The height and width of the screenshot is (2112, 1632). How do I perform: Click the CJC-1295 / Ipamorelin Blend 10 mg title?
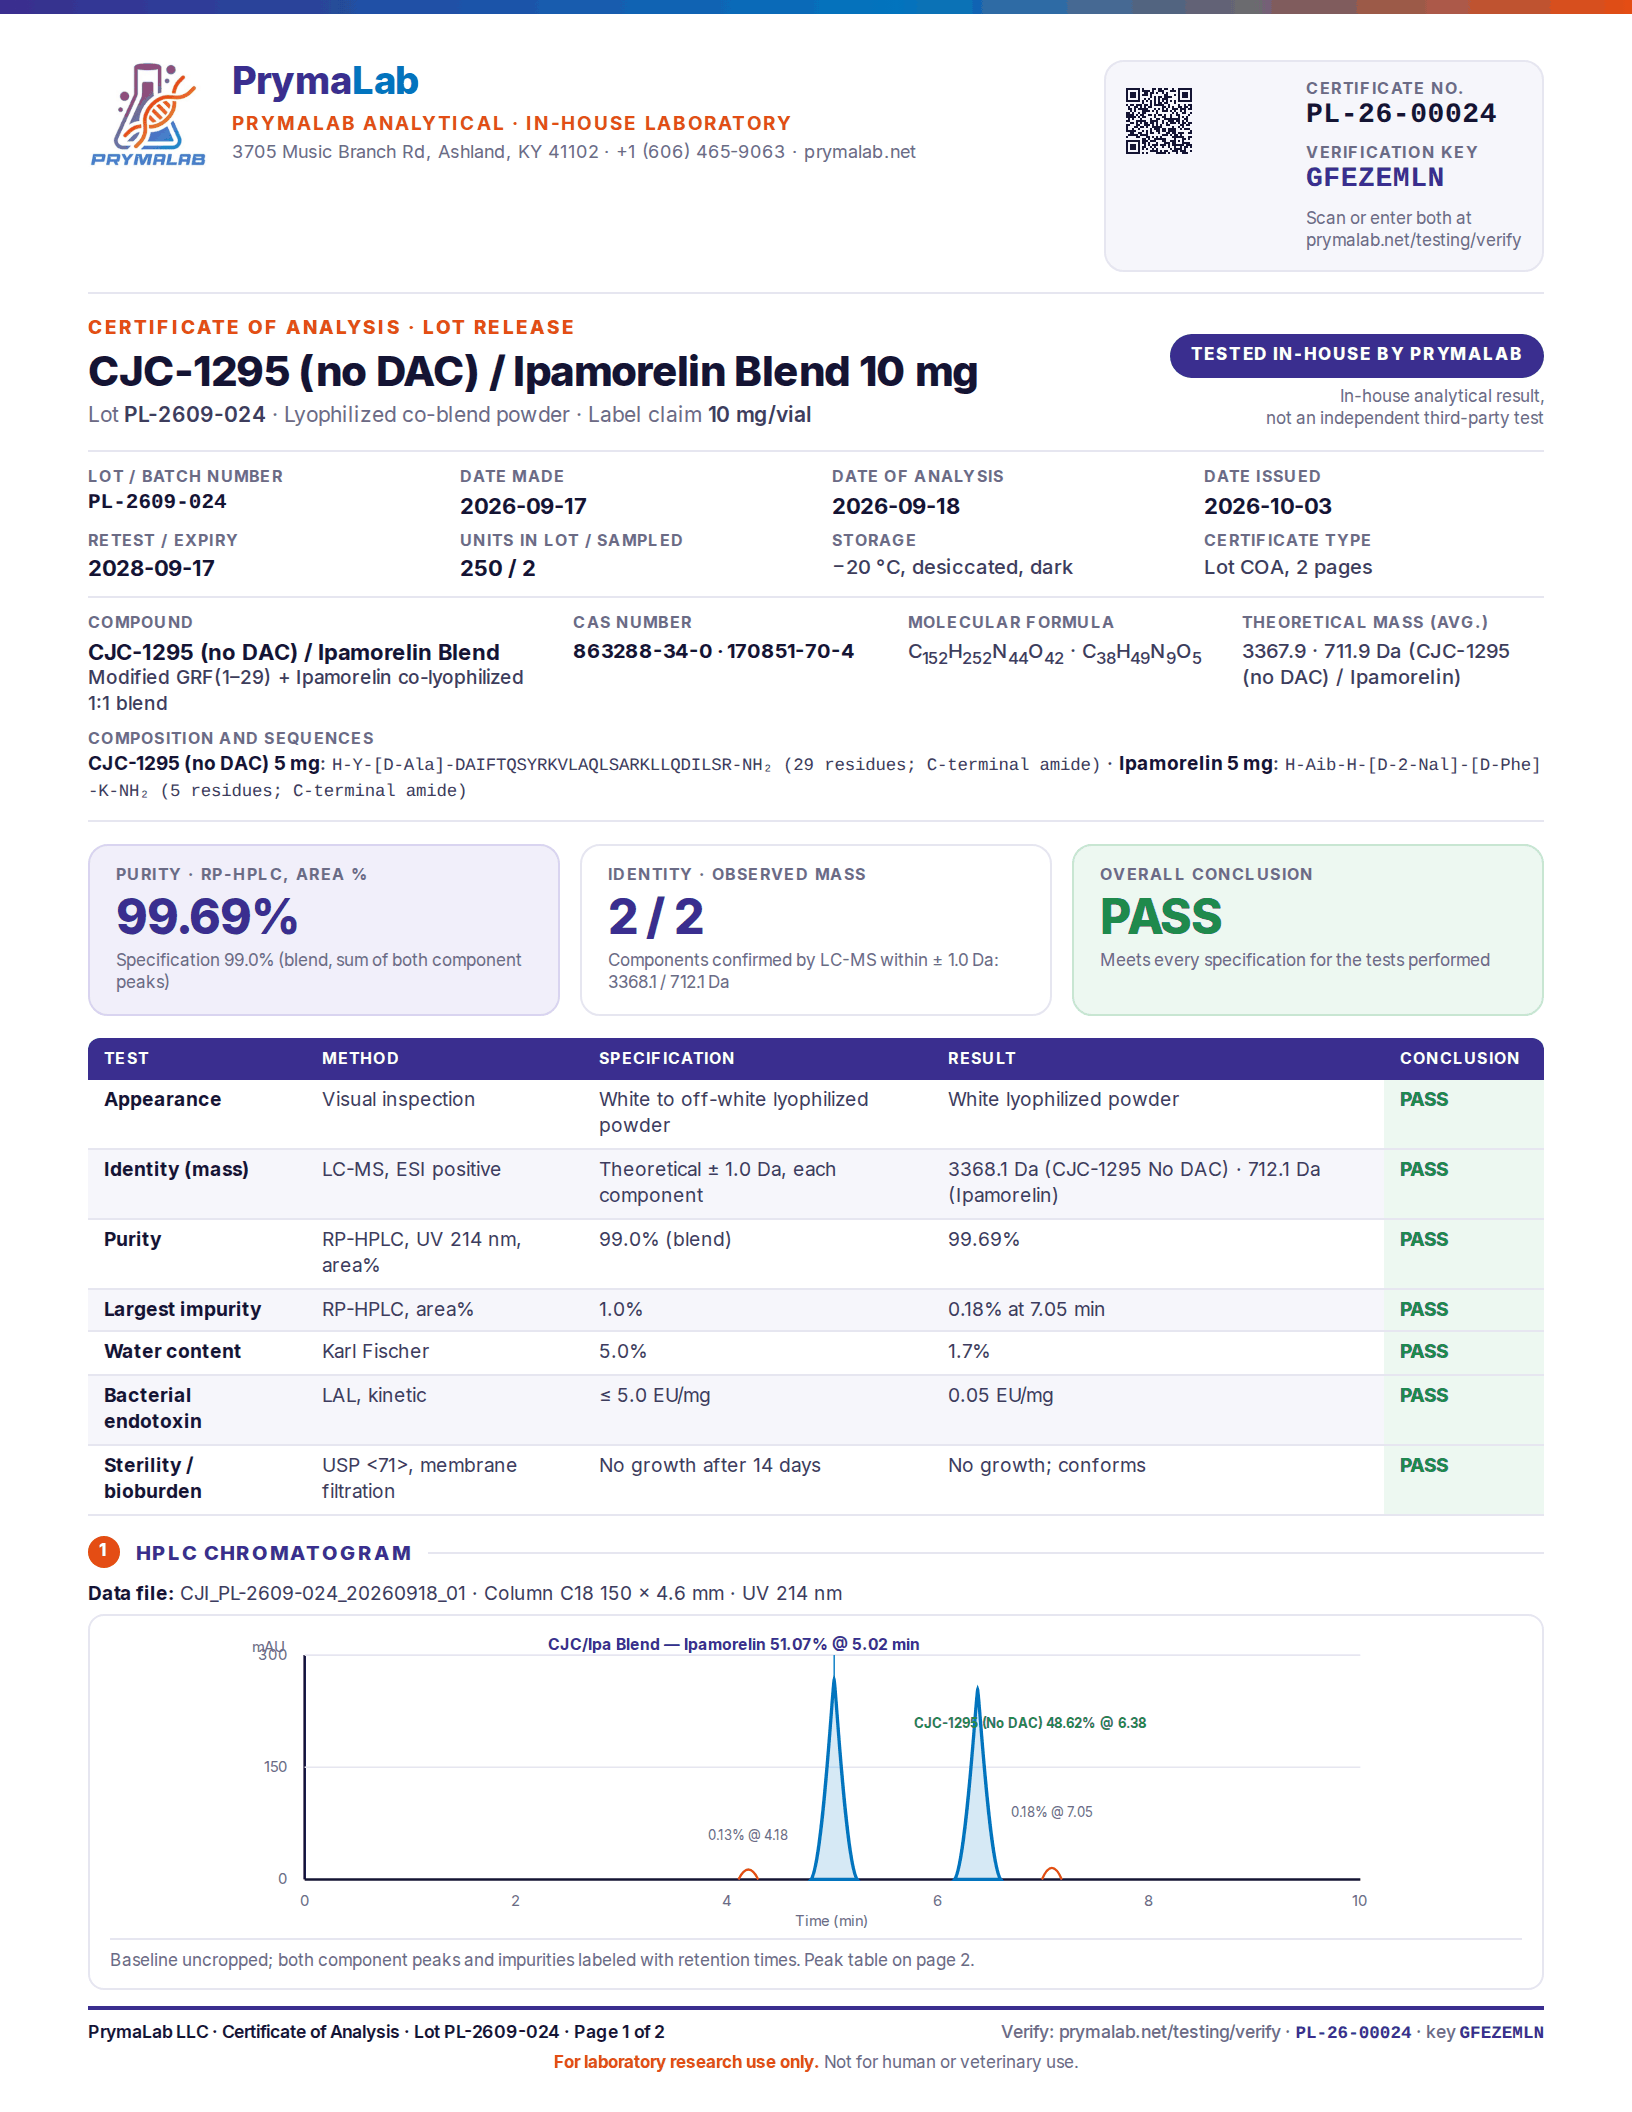532,371
